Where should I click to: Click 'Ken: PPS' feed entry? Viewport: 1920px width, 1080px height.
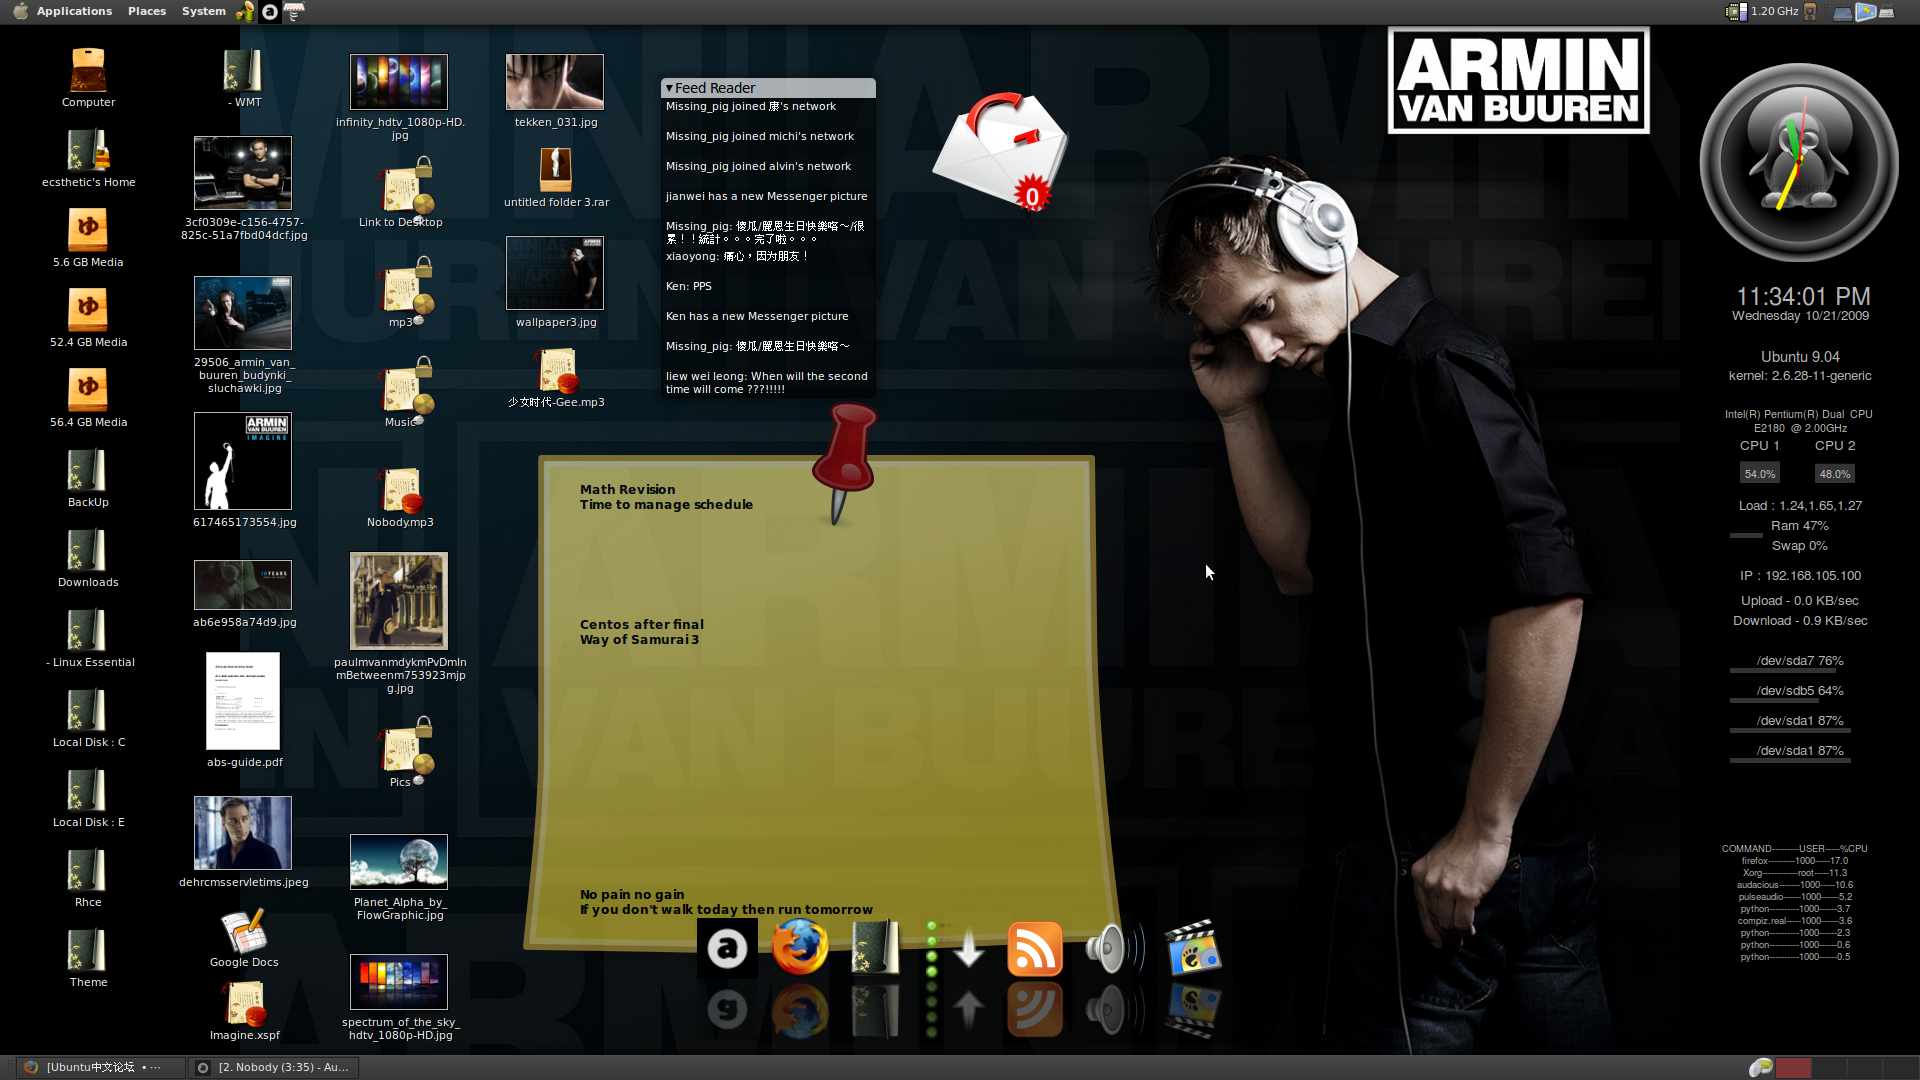tap(689, 286)
